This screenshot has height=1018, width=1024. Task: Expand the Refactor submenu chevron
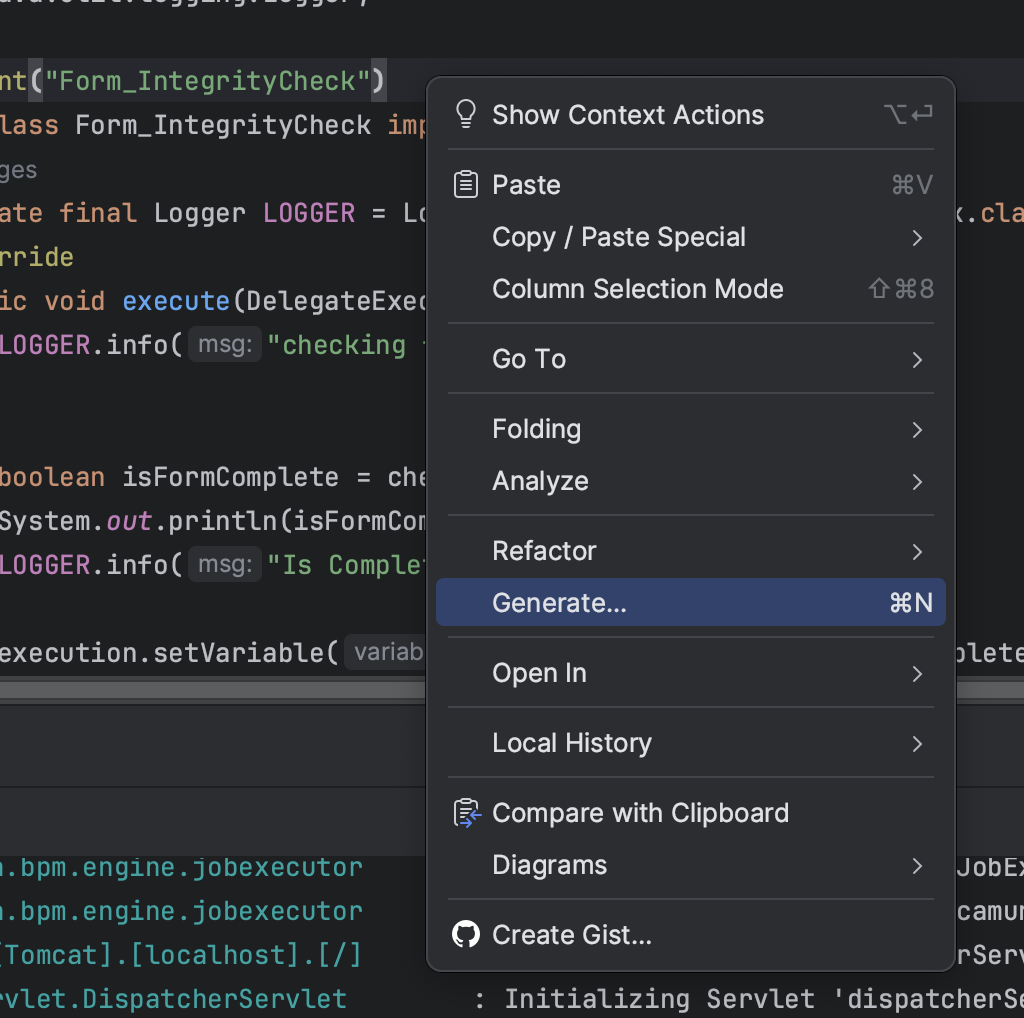click(917, 552)
